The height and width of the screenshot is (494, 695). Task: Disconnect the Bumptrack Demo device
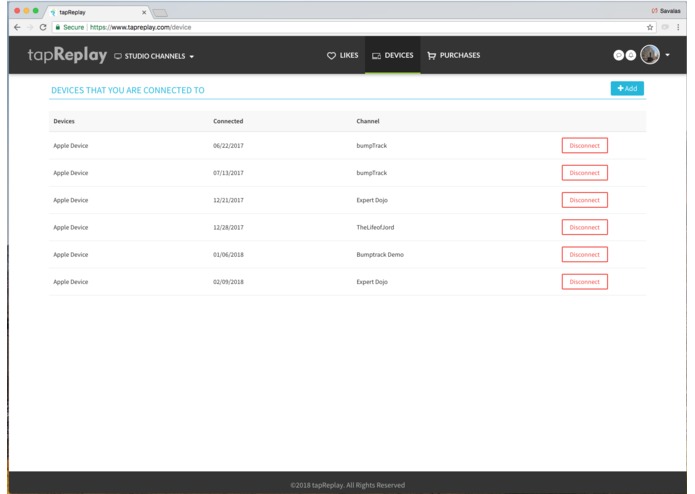(x=585, y=255)
